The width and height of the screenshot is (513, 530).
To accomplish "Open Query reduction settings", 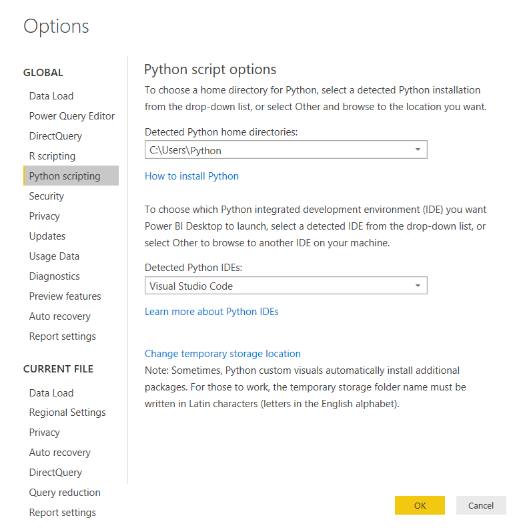I will click(65, 492).
